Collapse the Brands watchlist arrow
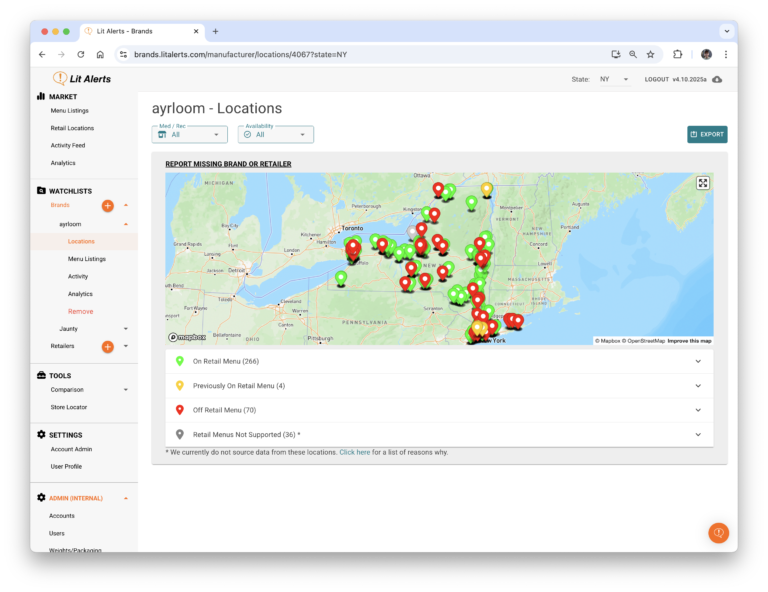This screenshot has height=592, width=768. click(126, 205)
